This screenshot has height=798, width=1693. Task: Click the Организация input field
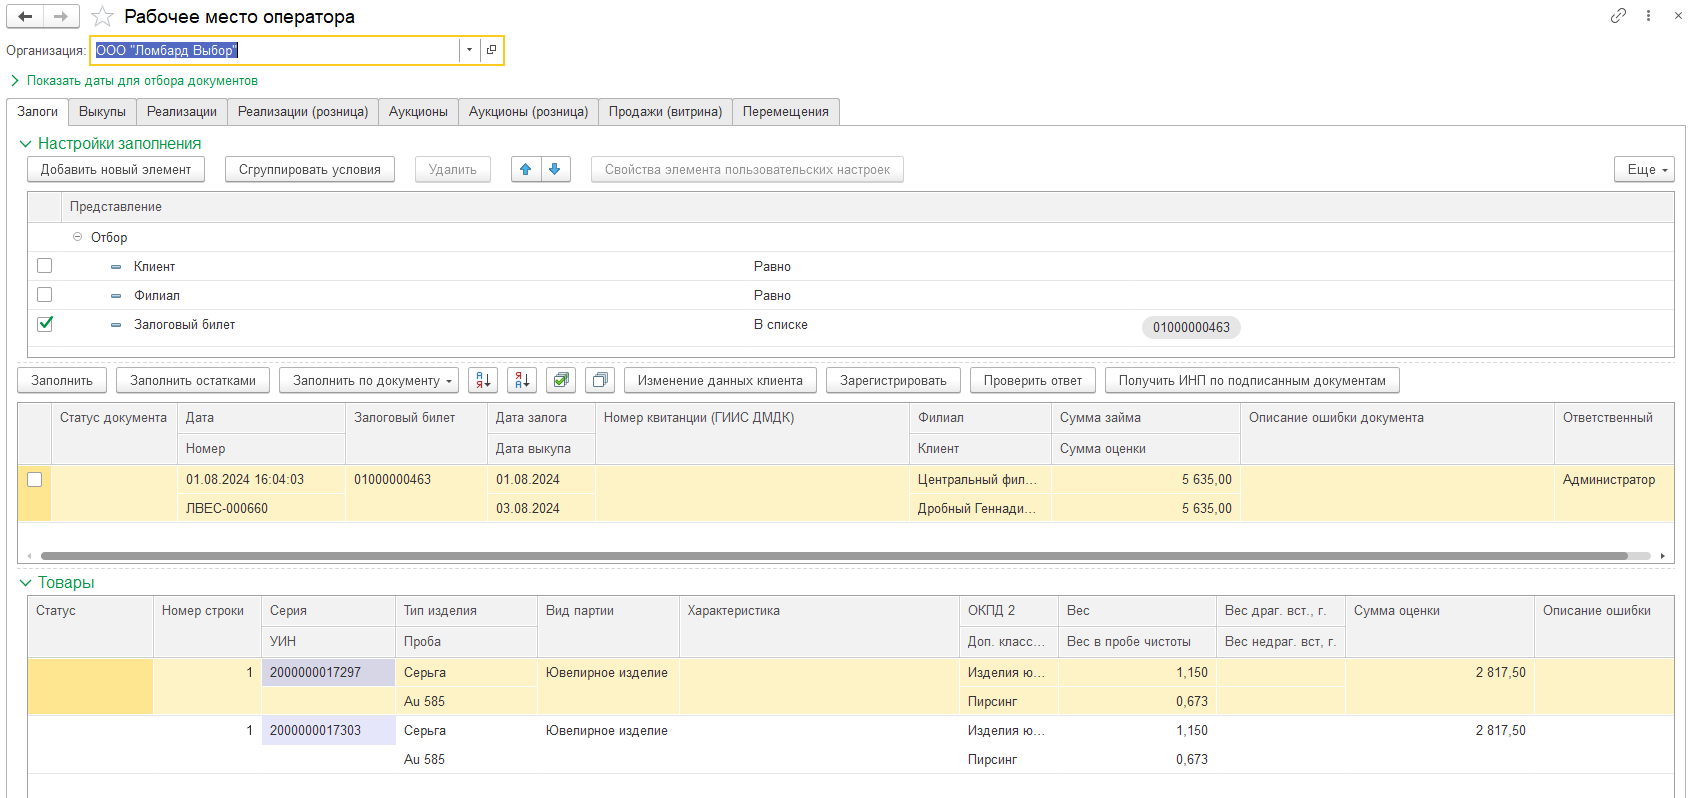point(275,50)
